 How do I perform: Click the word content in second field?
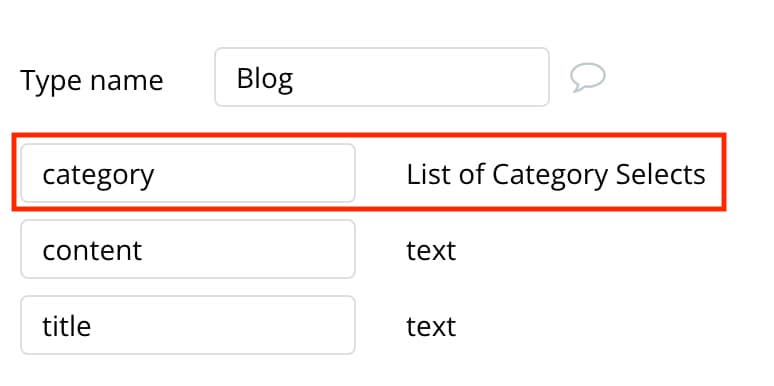click(x=92, y=250)
